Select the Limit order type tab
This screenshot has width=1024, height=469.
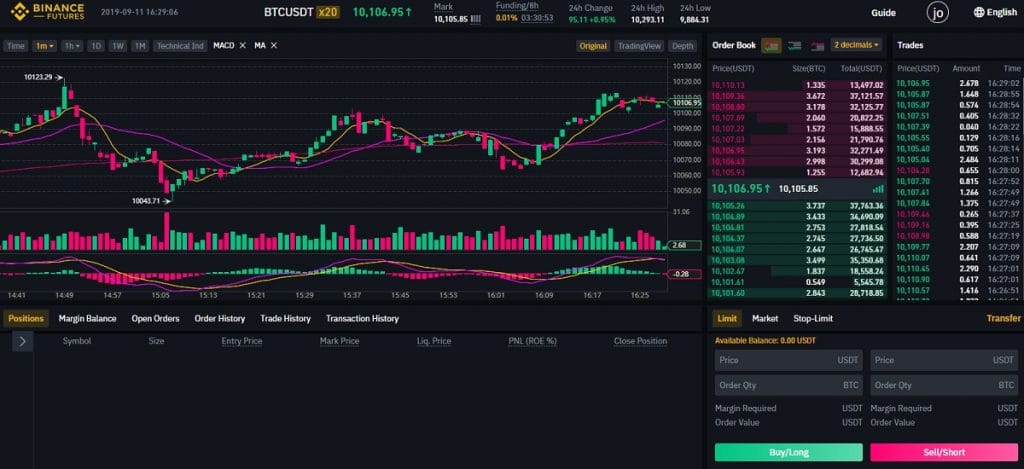[x=727, y=319]
